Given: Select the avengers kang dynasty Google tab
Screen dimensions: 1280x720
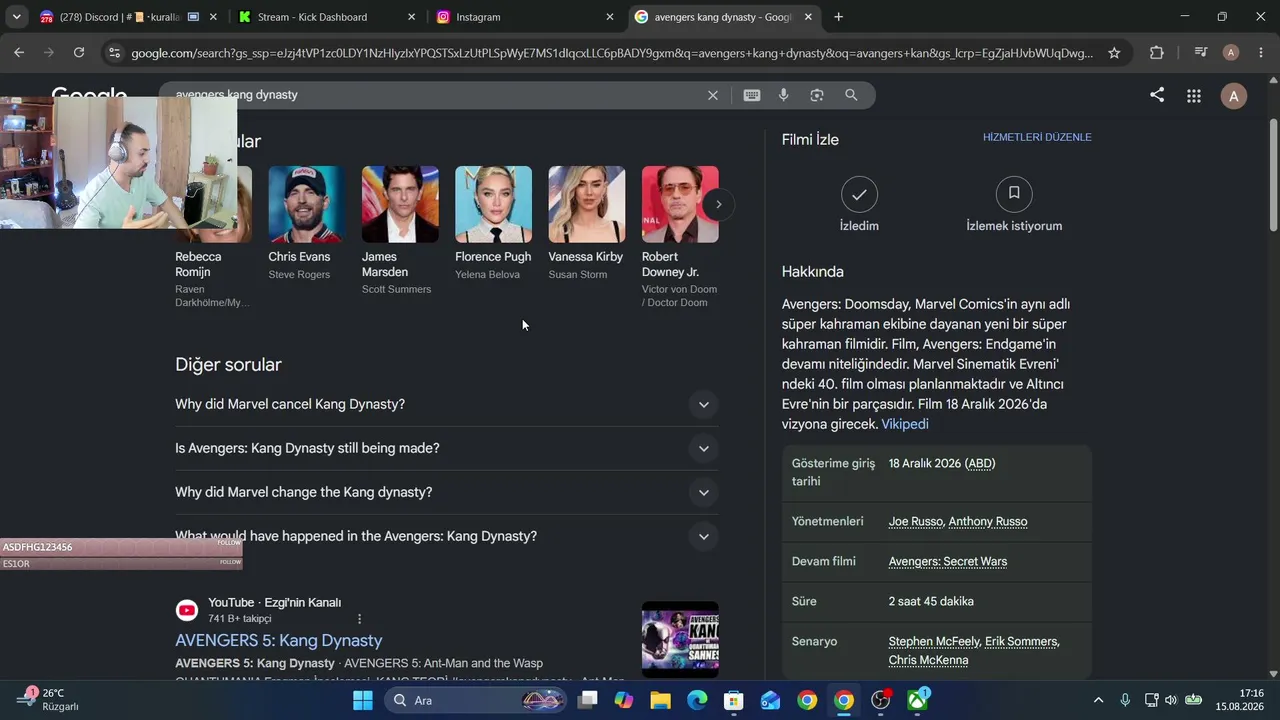Looking at the screenshot, I should (x=724, y=17).
